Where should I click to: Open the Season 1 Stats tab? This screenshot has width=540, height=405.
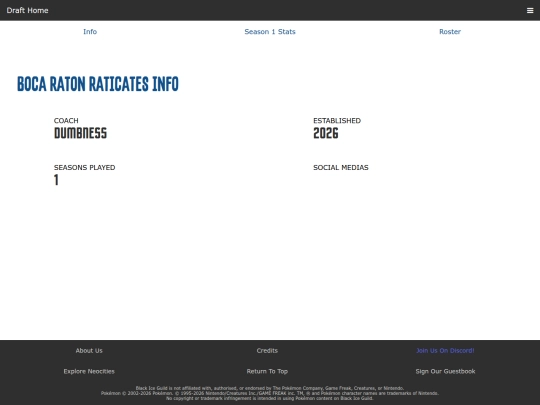tap(270, 32)
